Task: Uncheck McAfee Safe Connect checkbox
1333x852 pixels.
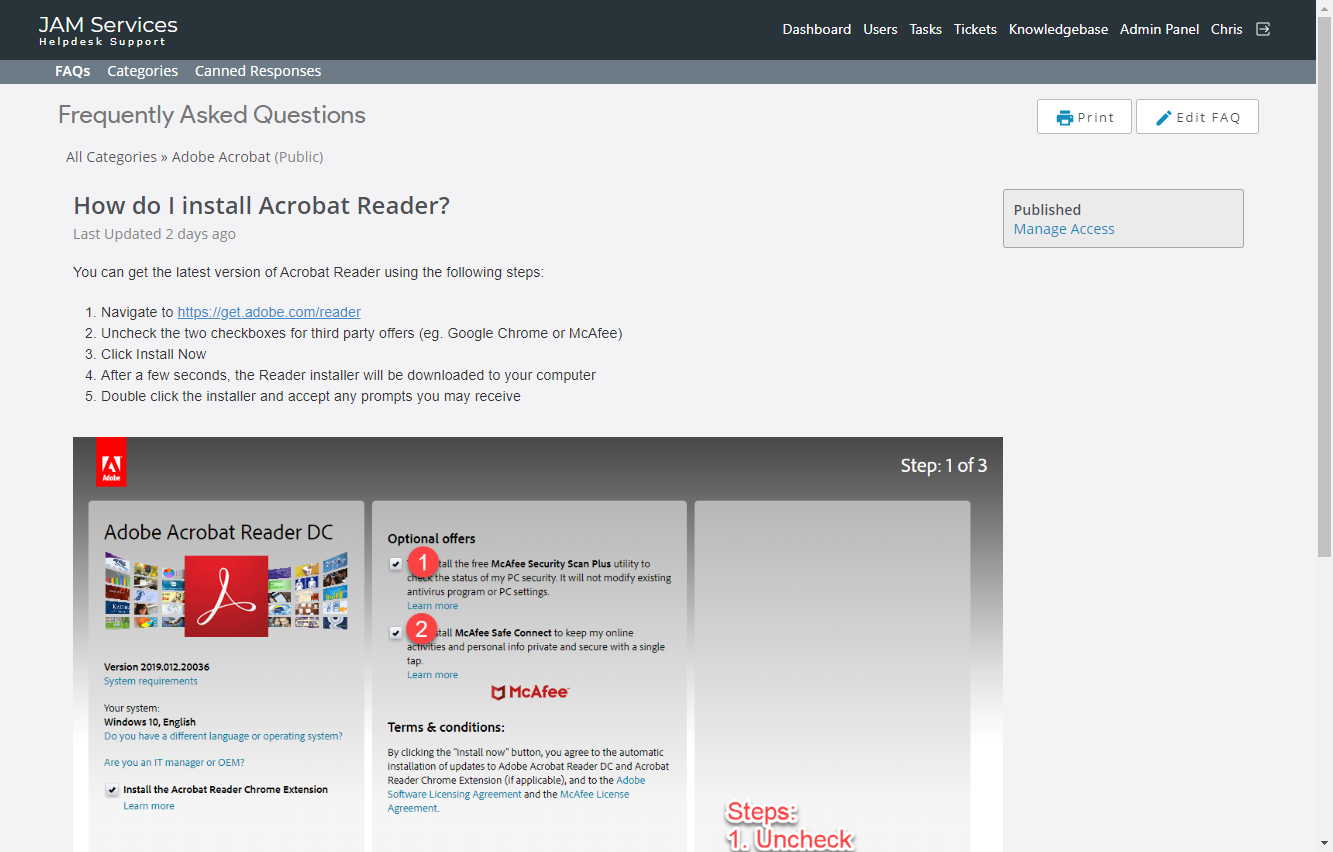Action: 396,633
